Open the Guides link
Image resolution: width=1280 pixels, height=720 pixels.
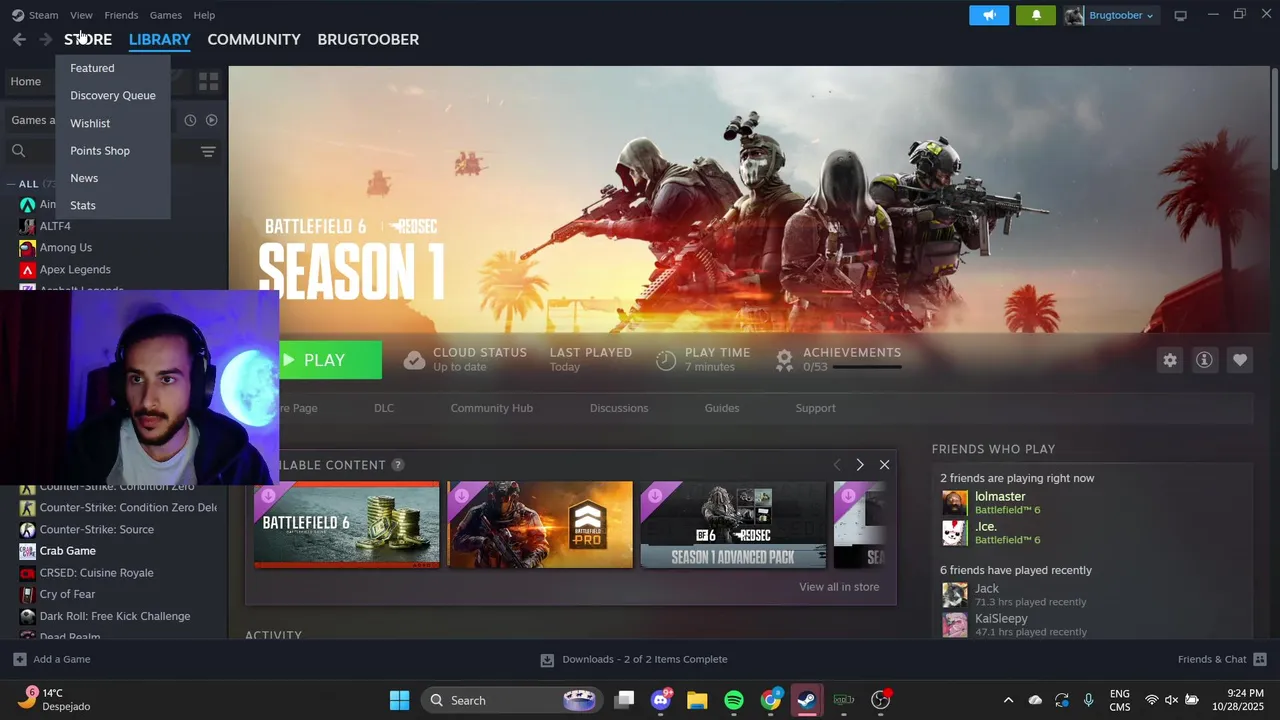[722, 408]
